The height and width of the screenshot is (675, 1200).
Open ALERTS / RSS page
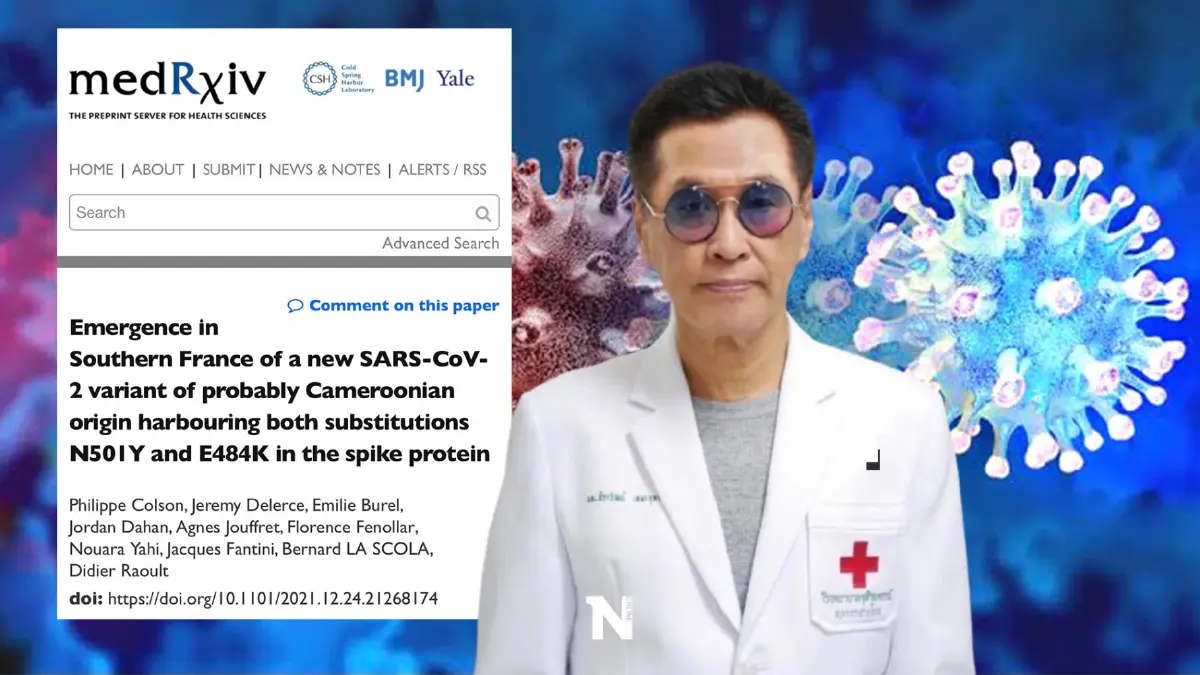(443, 170)
